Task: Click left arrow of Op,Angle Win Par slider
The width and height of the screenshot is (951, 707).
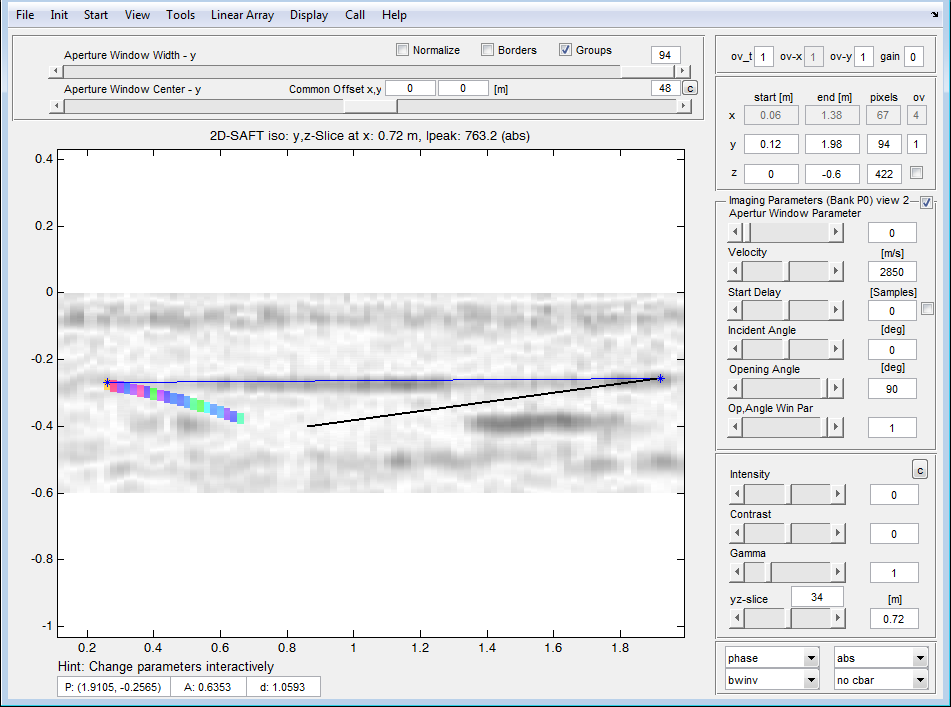Action: tap(735, 427)
